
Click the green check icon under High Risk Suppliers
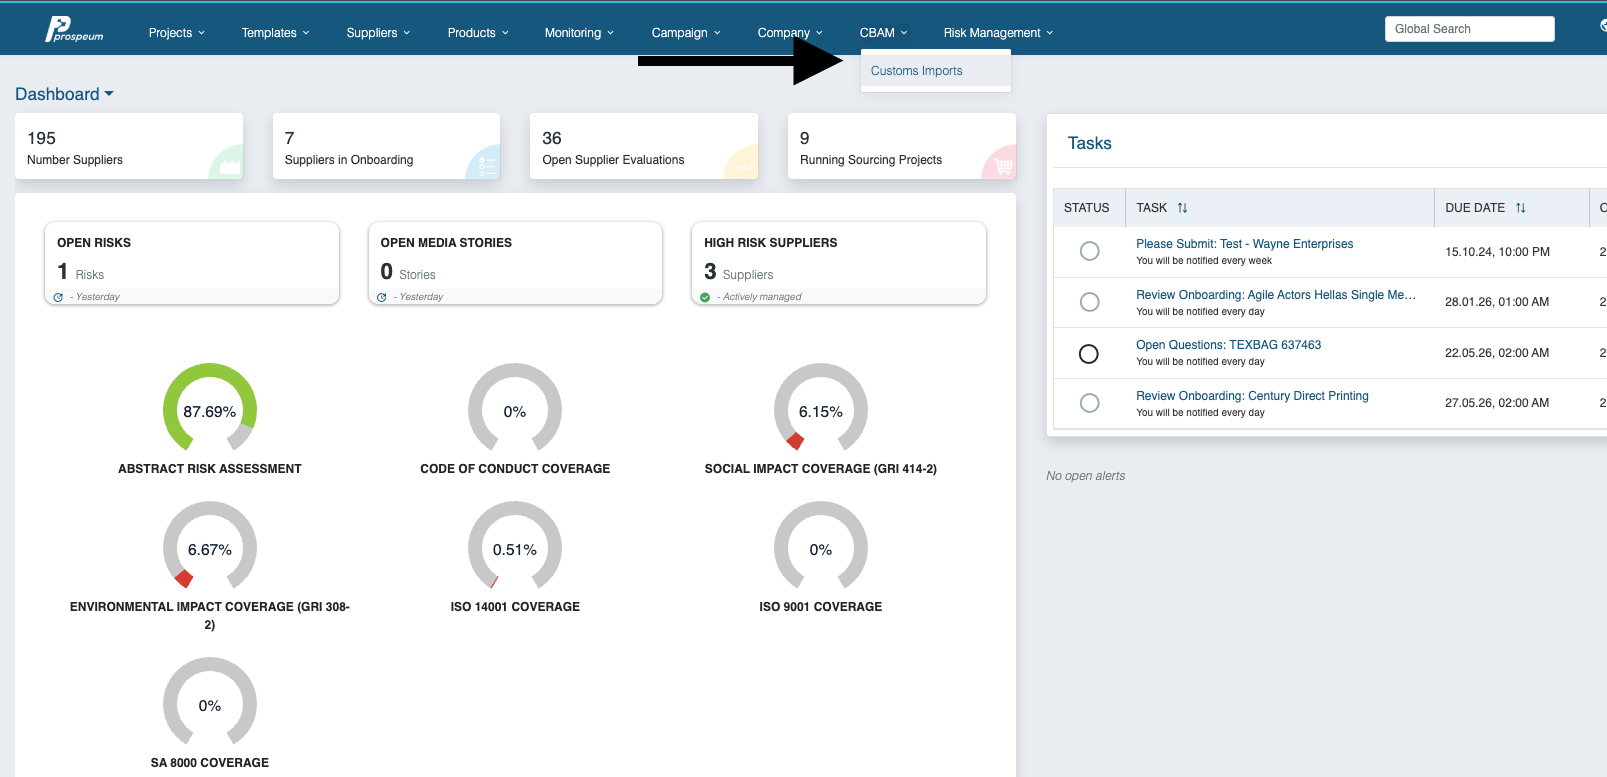click(x=705, y=297)
